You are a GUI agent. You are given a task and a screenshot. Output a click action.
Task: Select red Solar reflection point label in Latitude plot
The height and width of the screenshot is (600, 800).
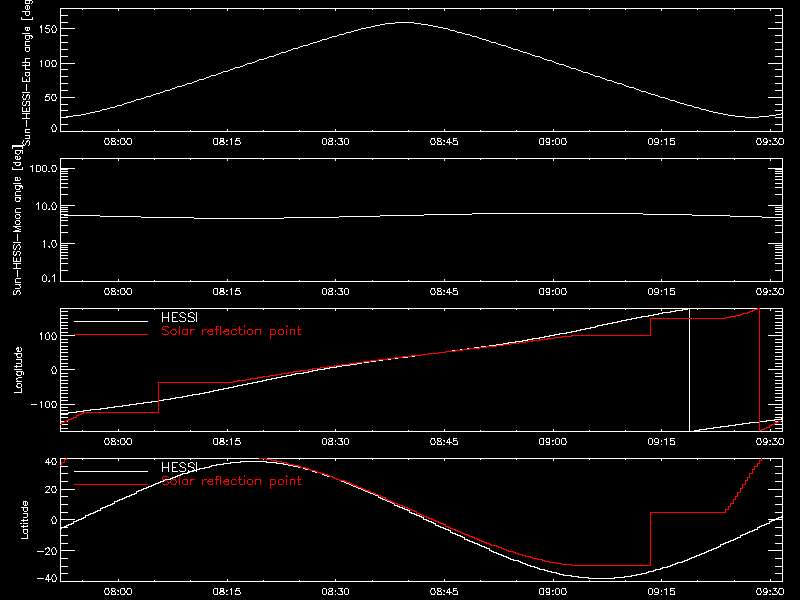tap(231, 481)
